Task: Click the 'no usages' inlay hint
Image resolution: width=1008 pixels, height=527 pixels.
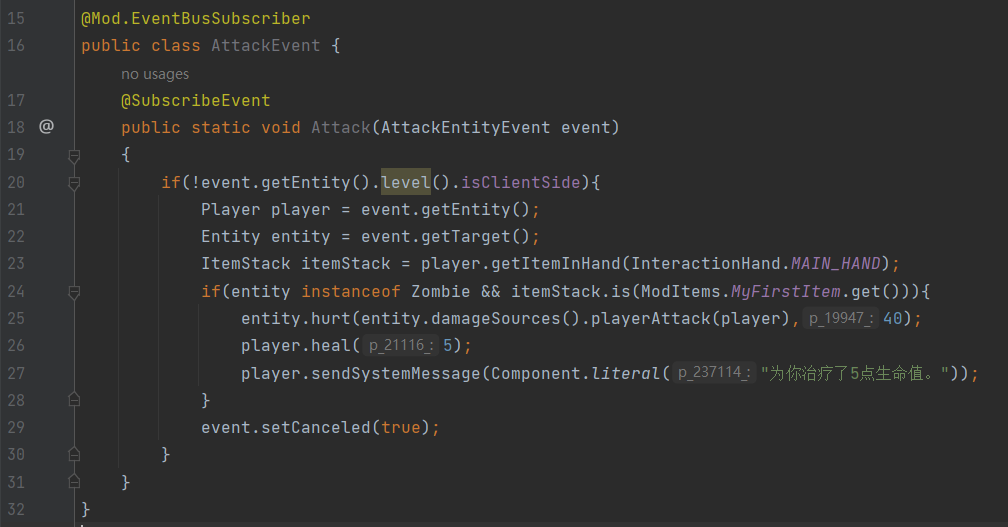Action: coord(155,74)
